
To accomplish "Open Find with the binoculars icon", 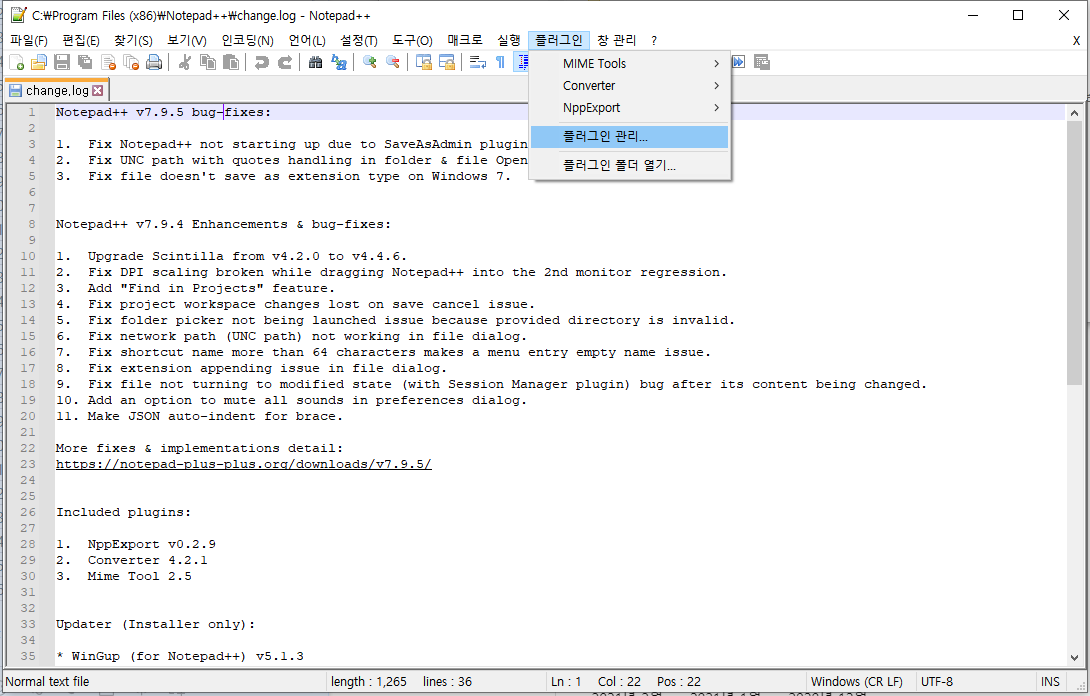I will (316, 63).
